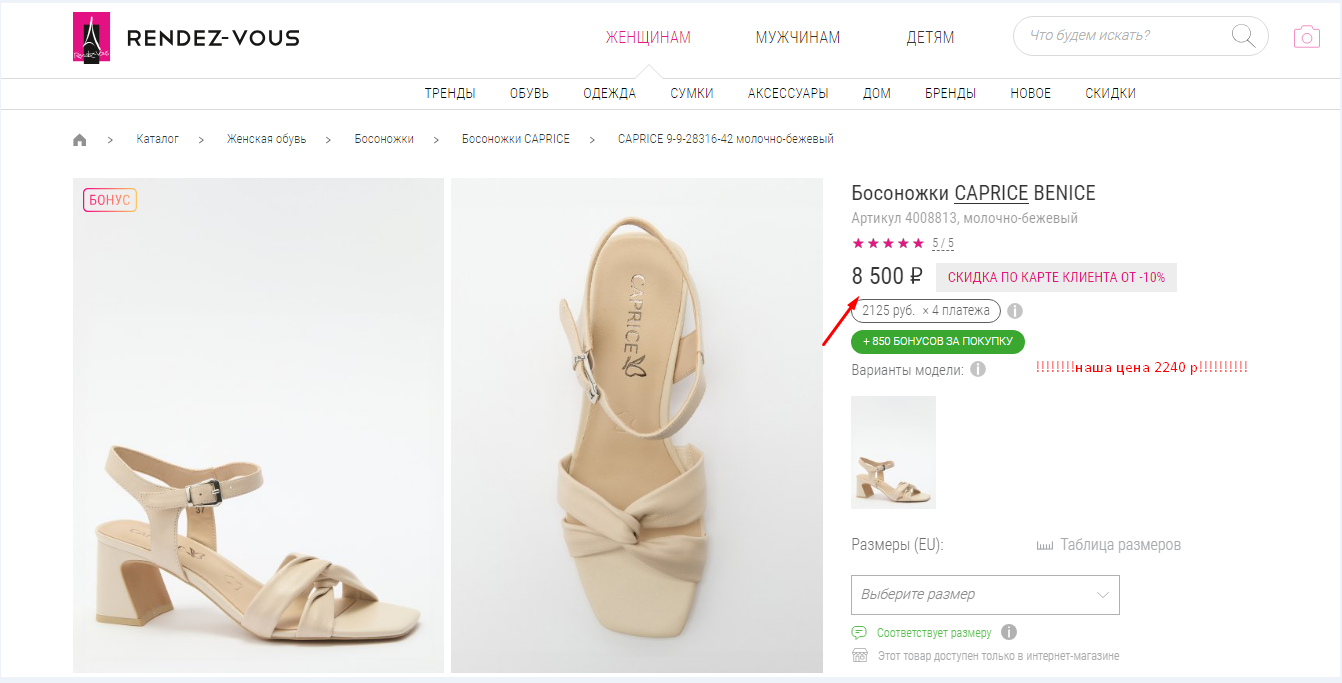1342x683 pixels.
Task: Click the Rendez-Vous logo icon
Action: point(91,38)
